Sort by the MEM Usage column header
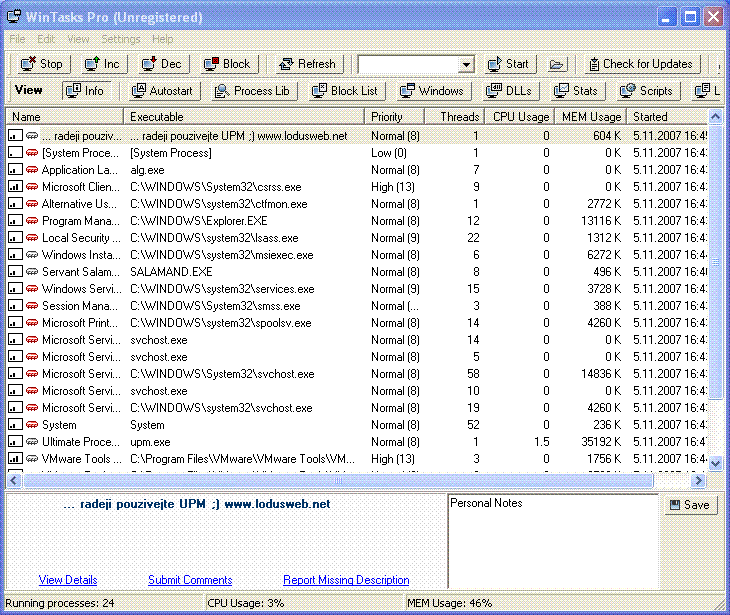Image resolution: width=730 pixels, height=615 pixels. (x=591, y=116)
